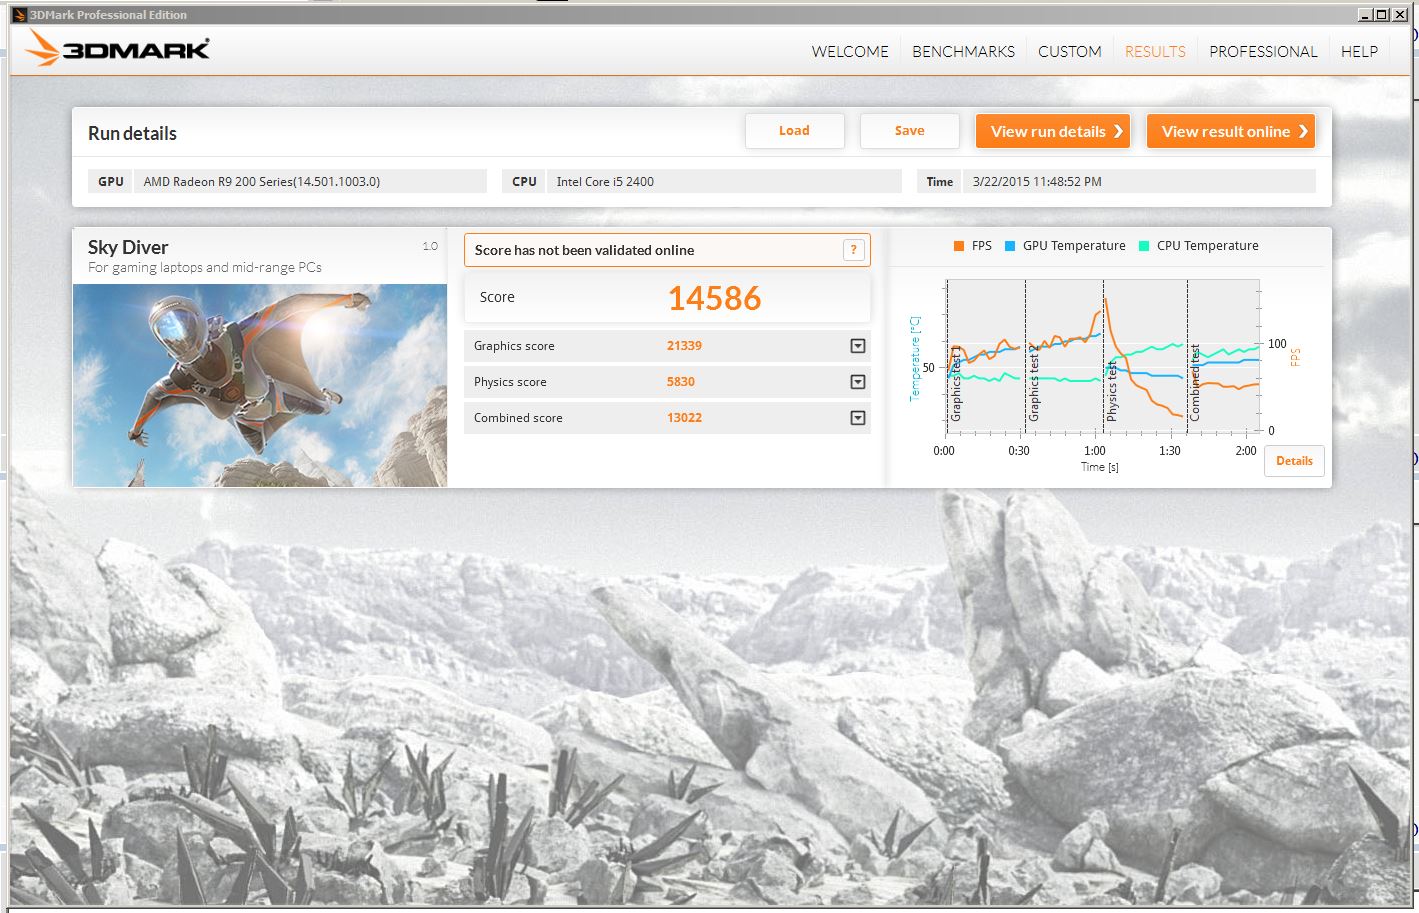Click the orange FPS legend swatch

(x=959, y=246)
